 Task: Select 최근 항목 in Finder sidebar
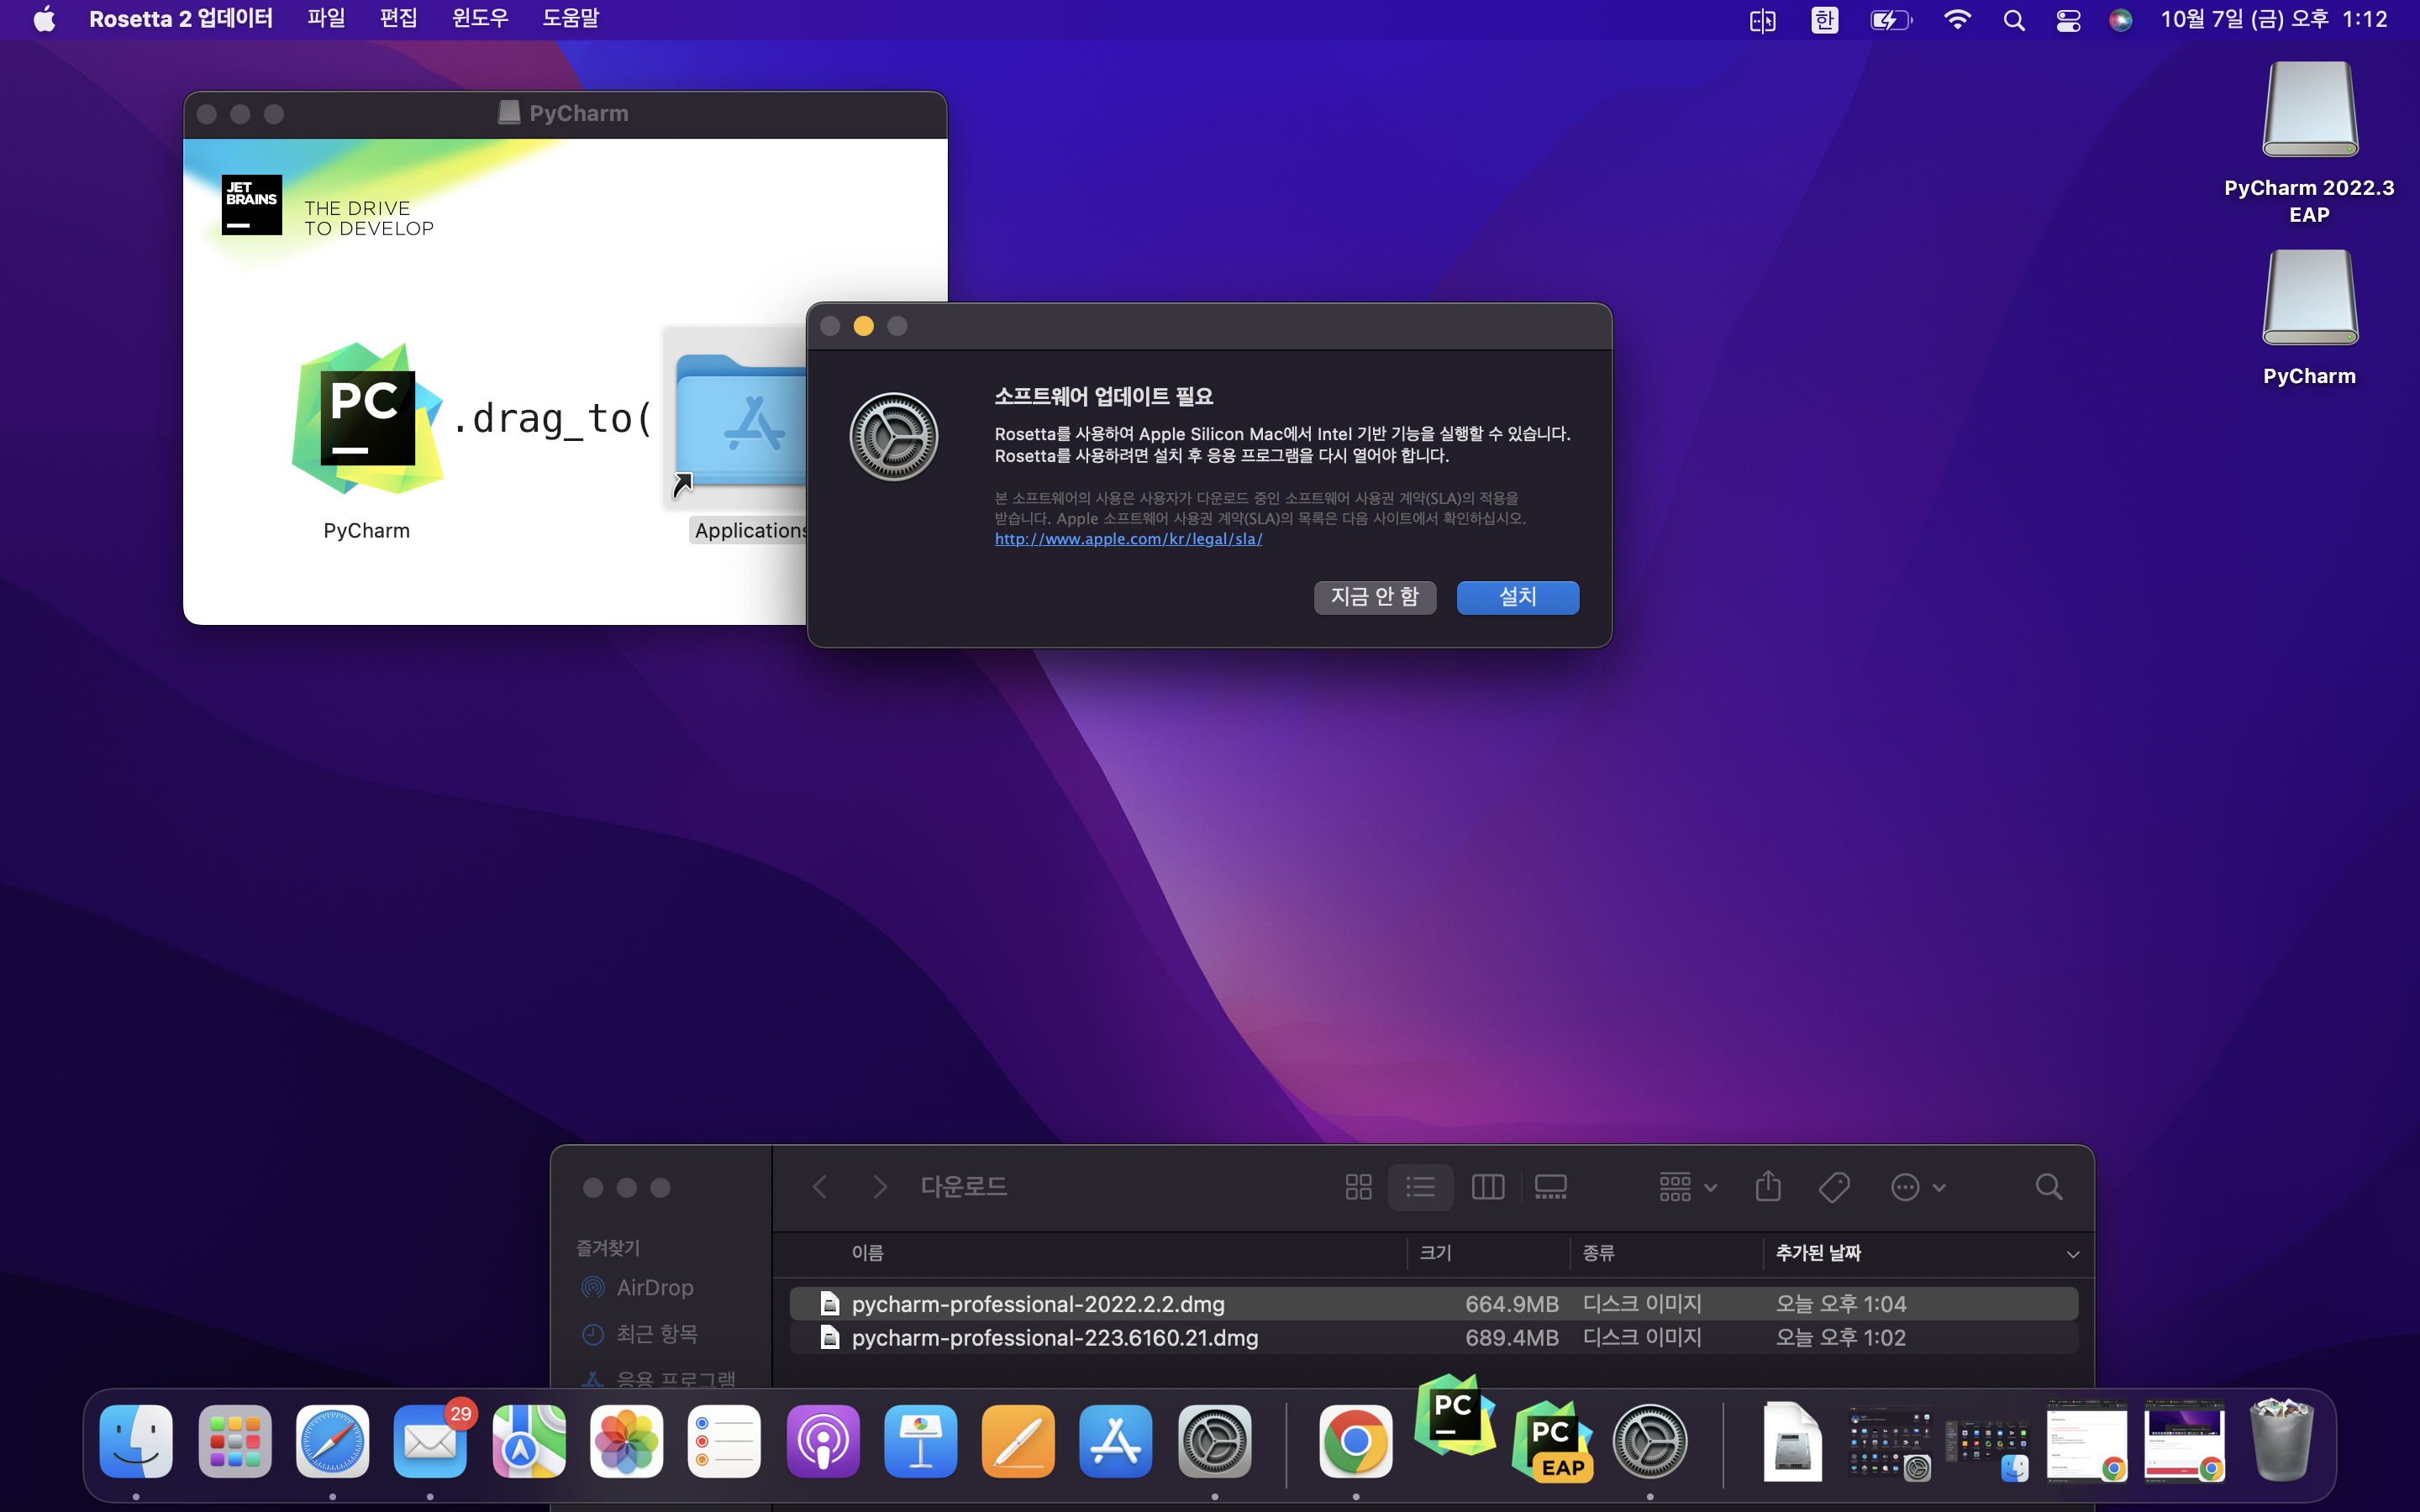click(x=639, y=1334)
